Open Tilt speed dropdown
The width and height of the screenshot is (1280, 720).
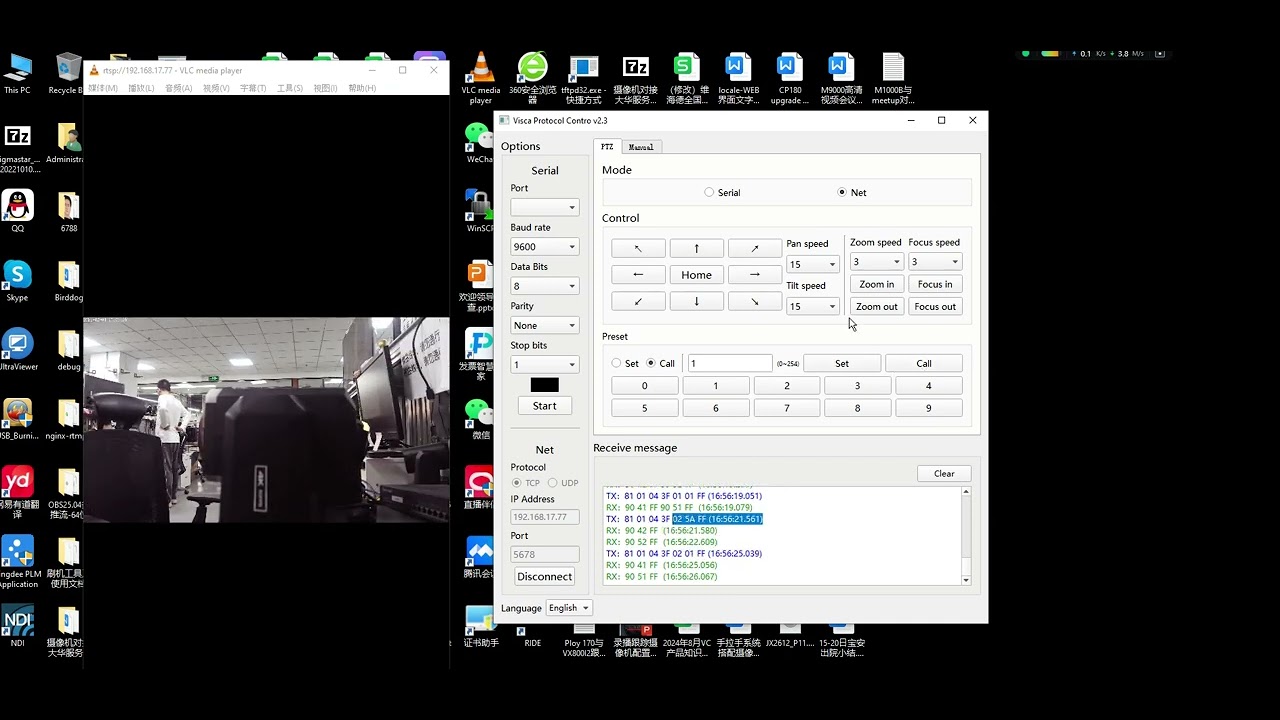(x=812, y=307)
